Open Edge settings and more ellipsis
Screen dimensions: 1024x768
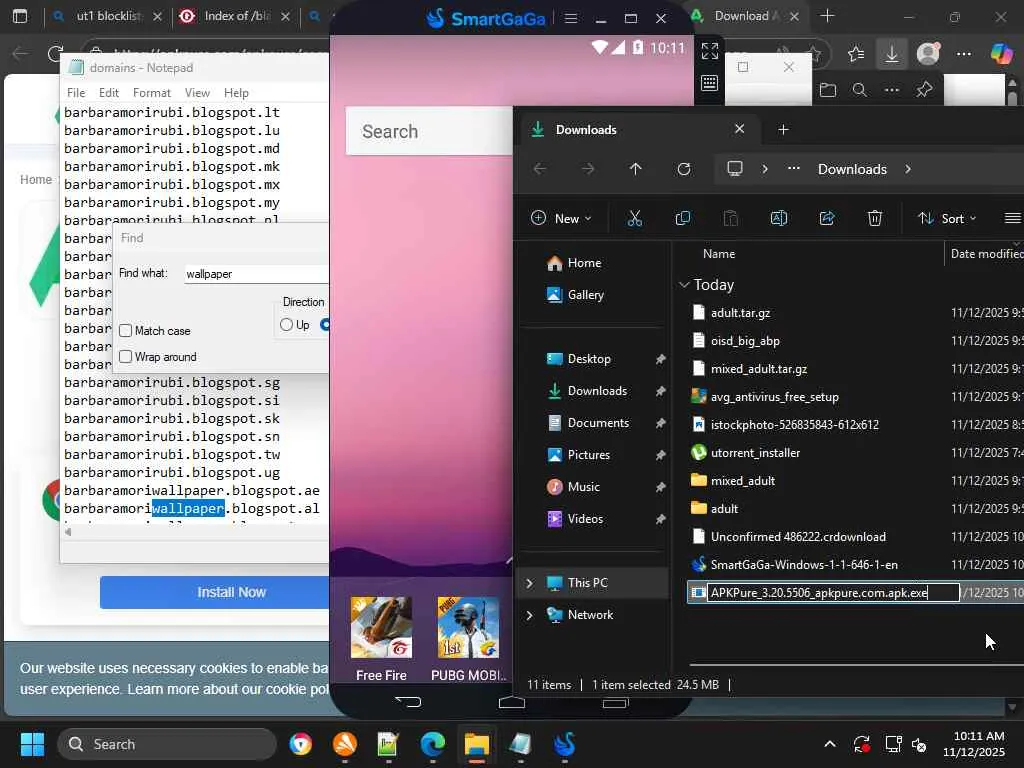pos(964,54)
